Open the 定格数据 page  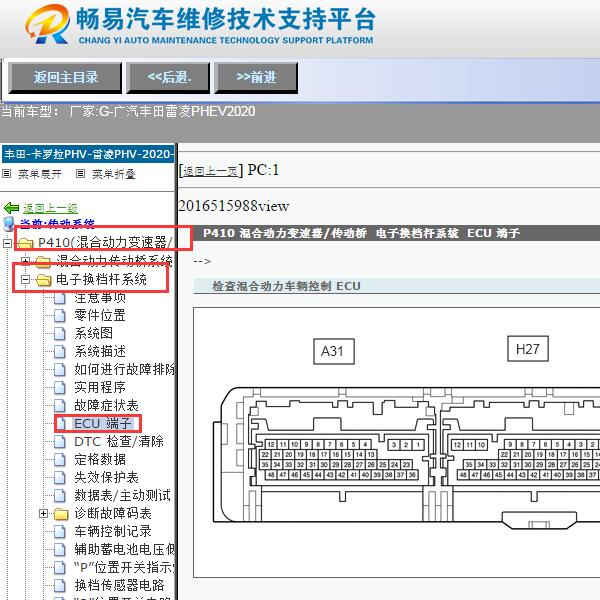(100, 459)
